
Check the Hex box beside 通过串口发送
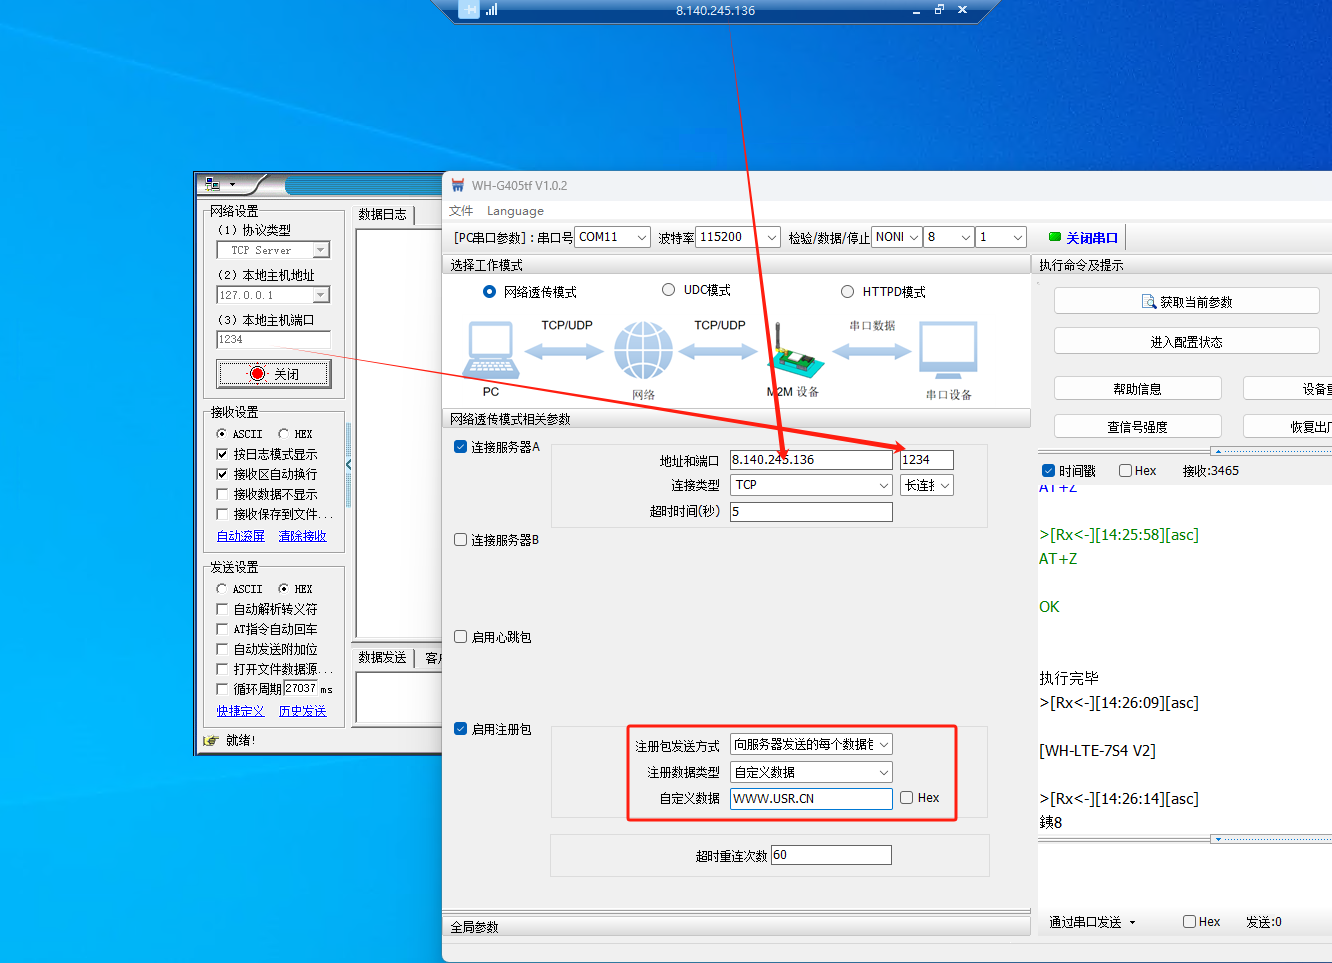[1189, 922]
